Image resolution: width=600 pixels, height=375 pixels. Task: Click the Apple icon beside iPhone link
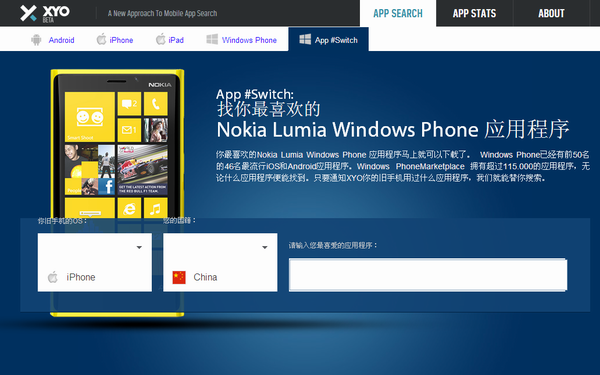pyautogui.click(x=101, y=39)
